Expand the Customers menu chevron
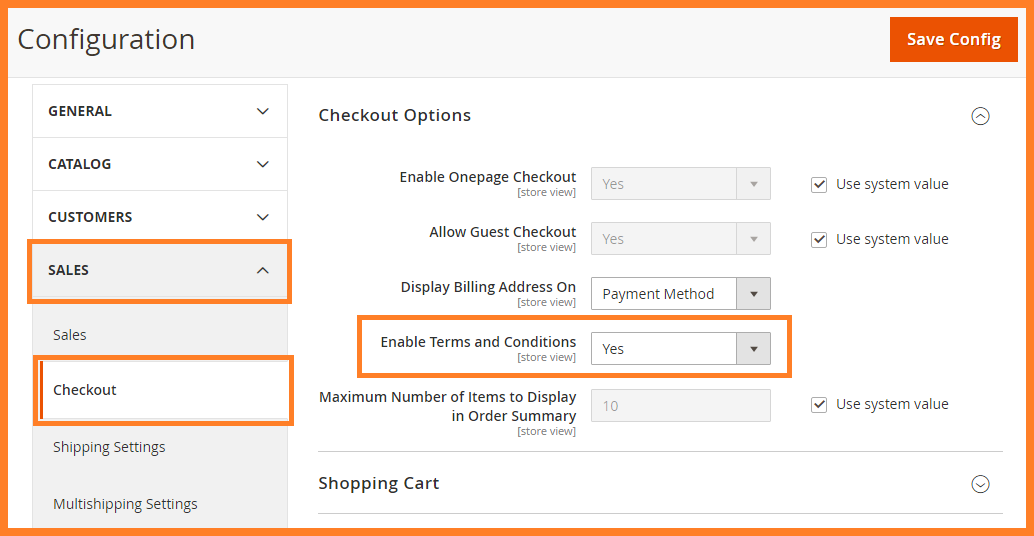The image size is (1034, 536). tap(263, 217)
